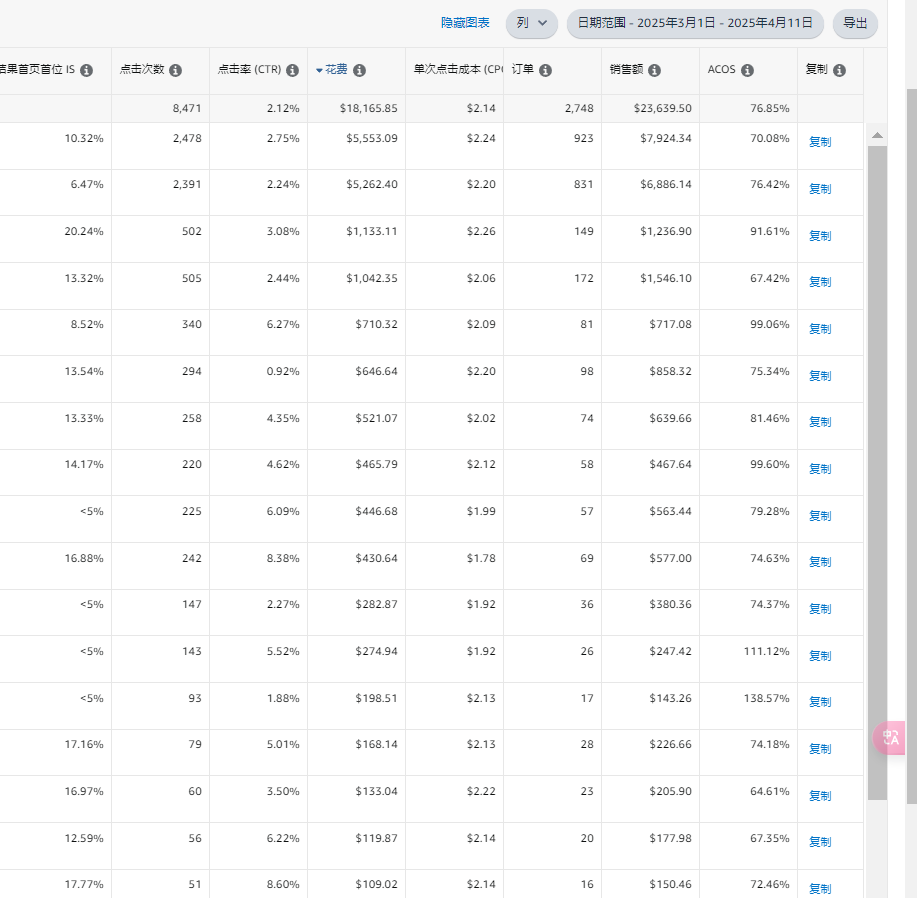Image resolution: width=917 pixels, height=898 pixels.
Task: Click the 隐藏图表 link
Action: pyautogui.click(x=465, y=23)
